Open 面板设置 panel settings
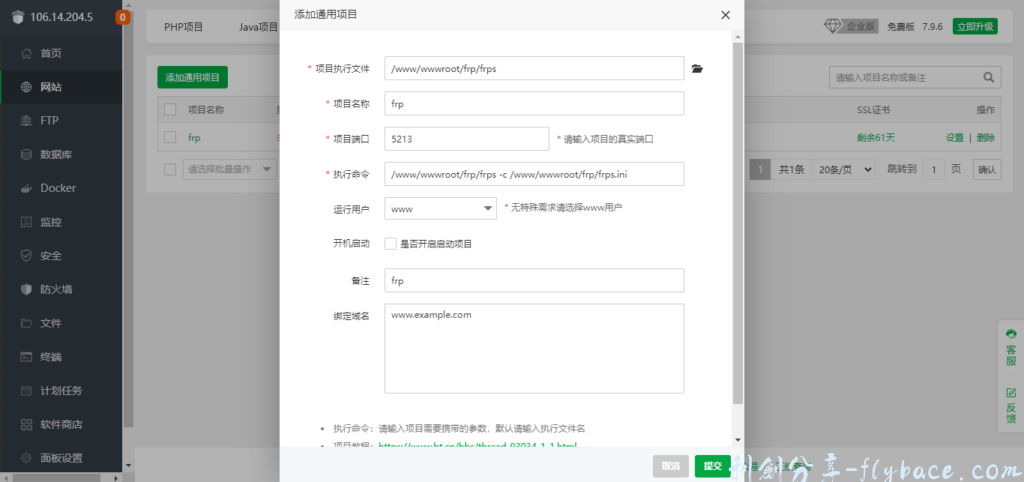 [x=61, y=458]
